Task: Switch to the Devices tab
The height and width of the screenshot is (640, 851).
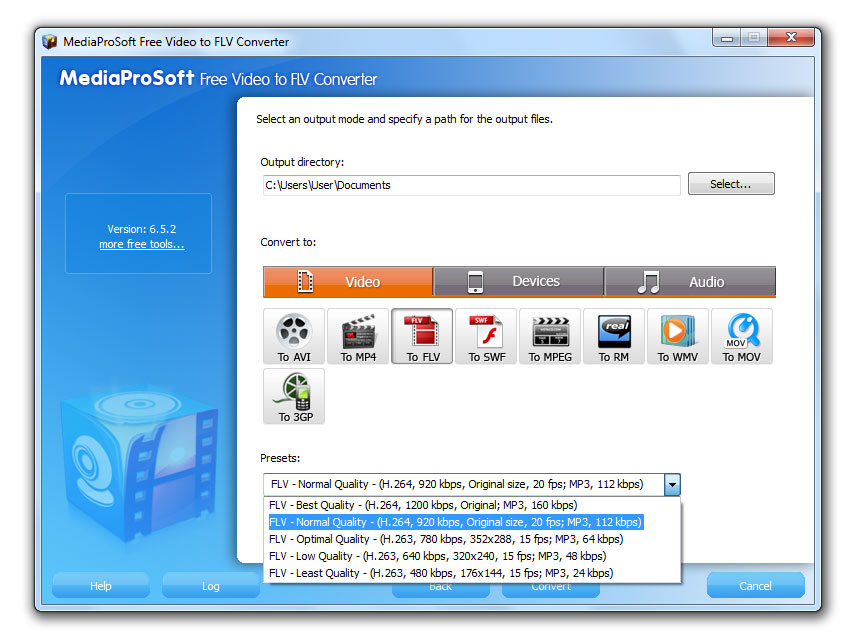Action: pos(519,282)
